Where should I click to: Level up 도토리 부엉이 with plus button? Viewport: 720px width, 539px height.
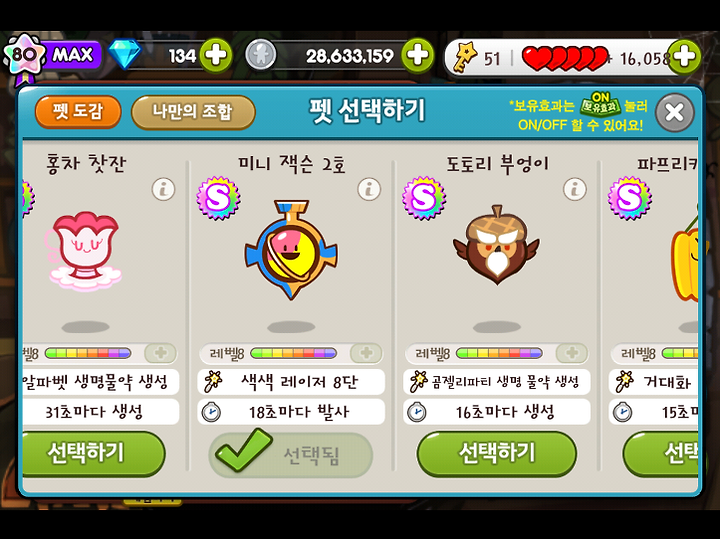coord(572,353)
